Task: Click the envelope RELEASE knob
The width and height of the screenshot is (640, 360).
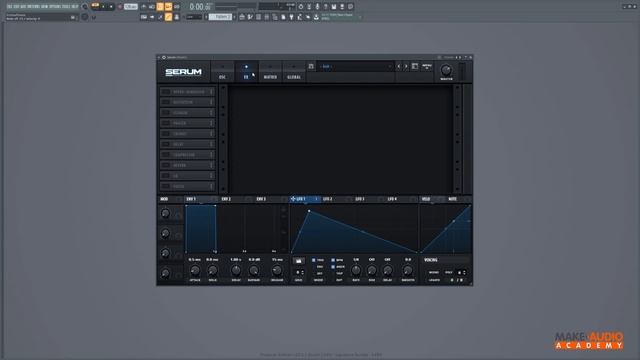Action: click(277, 270)
